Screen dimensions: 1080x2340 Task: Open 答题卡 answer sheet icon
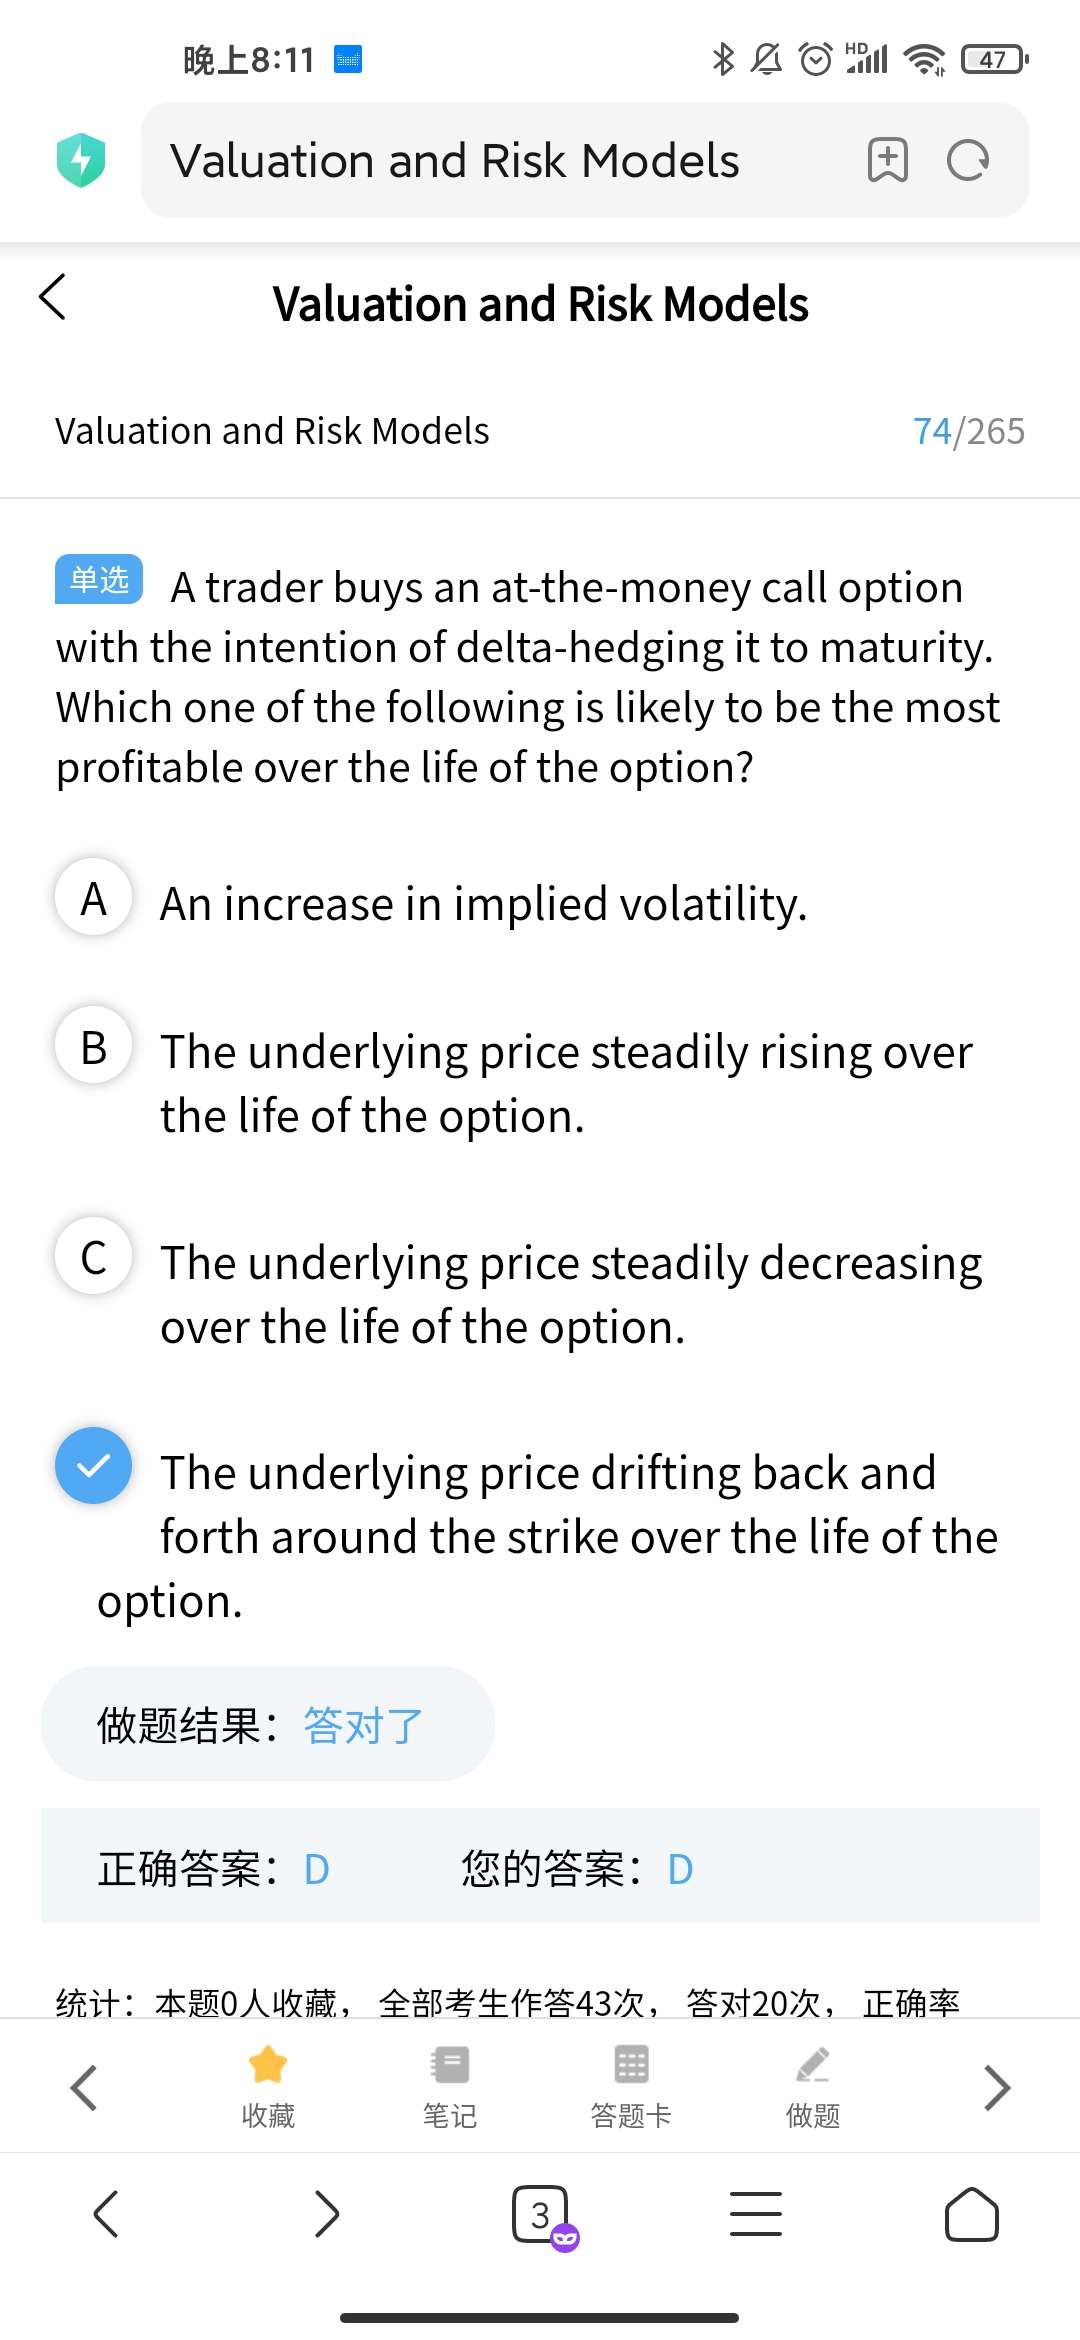tap(631, 2066)
